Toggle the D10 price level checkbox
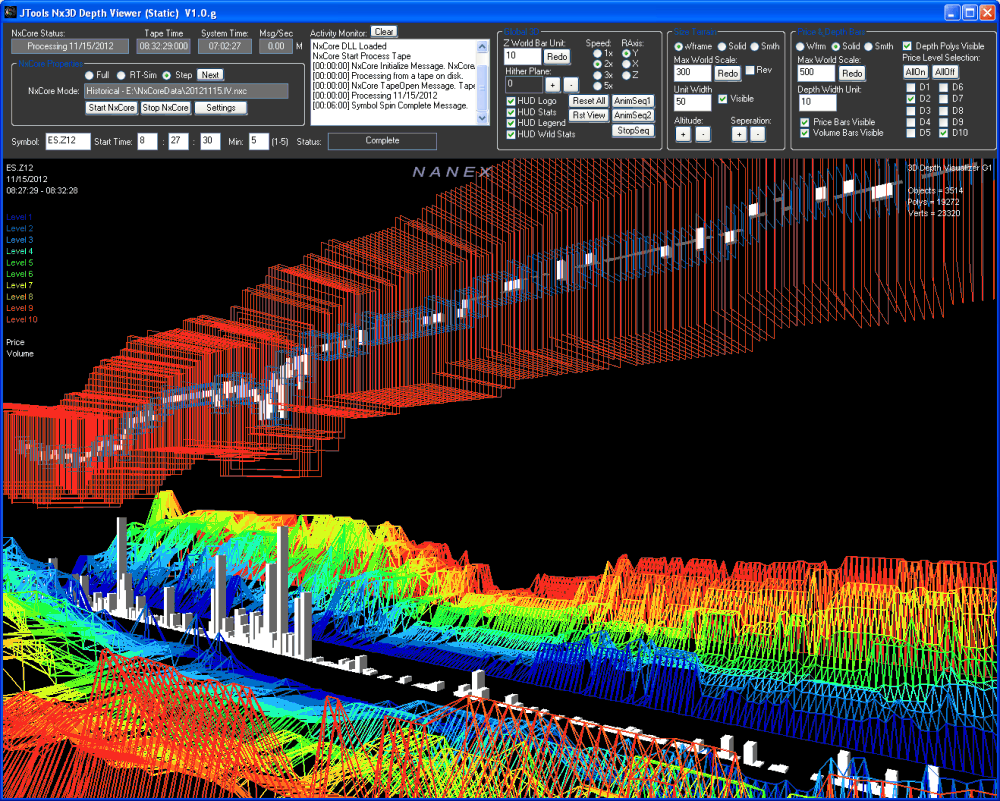The image size is (1000, 801). (x=943, y=133)
